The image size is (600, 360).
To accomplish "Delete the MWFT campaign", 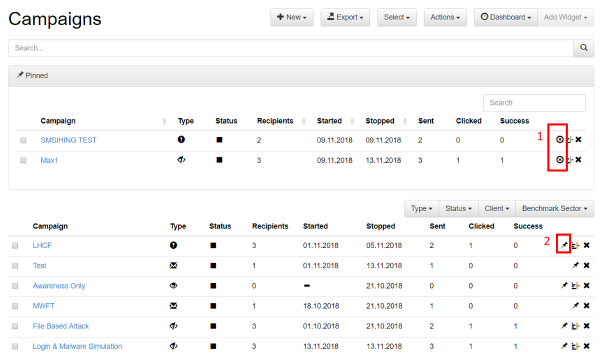I will click(x=587, y=305).
